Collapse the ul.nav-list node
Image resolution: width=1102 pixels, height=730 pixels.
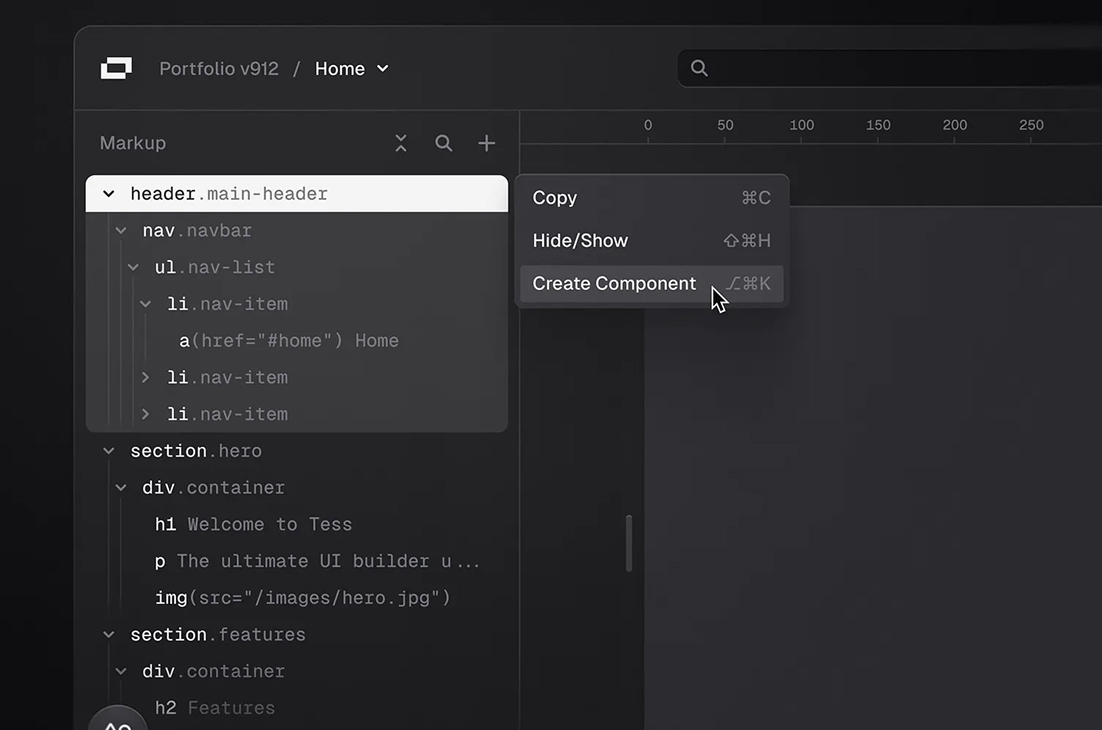134,267
